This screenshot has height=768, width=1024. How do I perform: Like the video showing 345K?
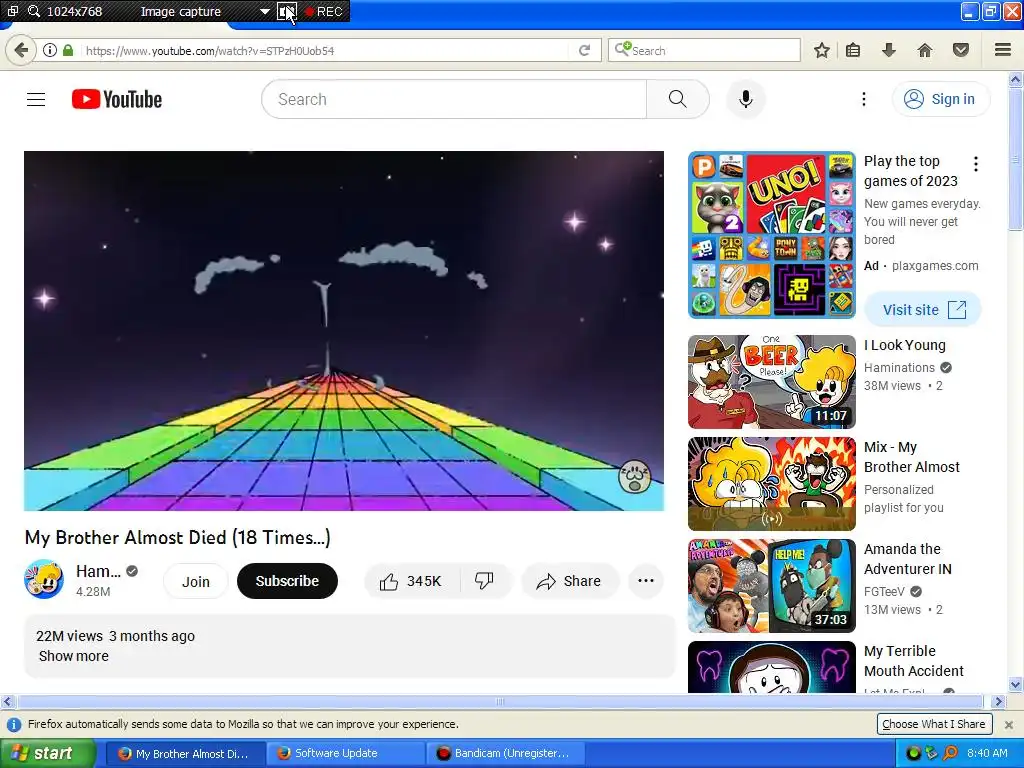tap(411, 581)
